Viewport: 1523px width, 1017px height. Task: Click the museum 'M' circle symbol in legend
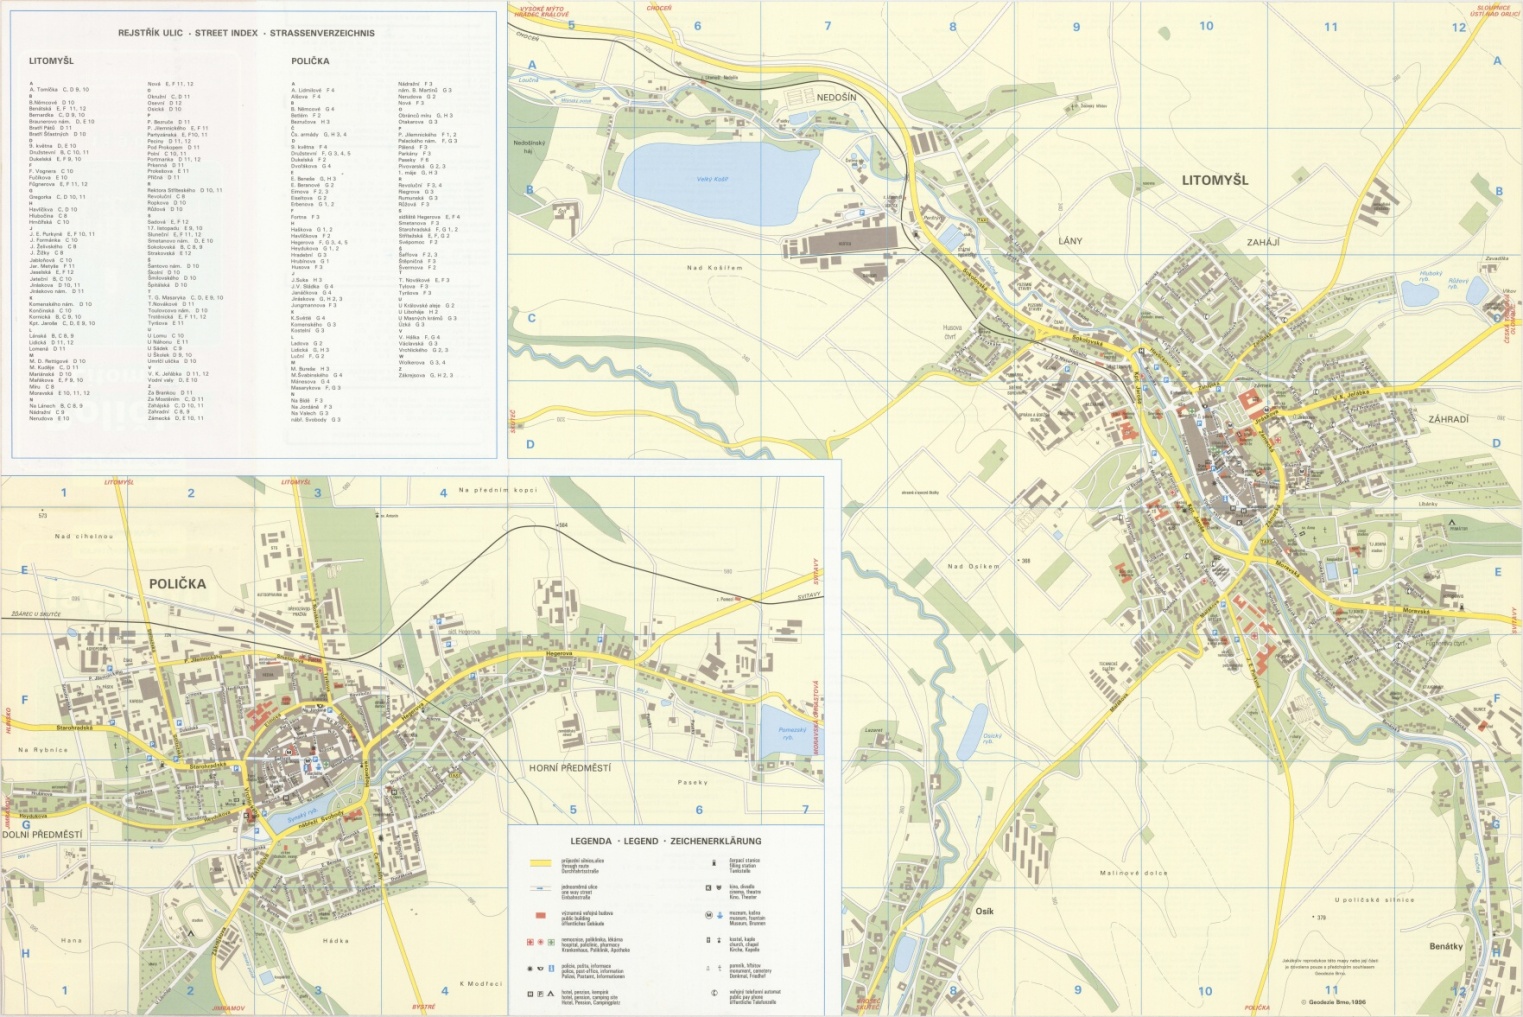(709, 915)
